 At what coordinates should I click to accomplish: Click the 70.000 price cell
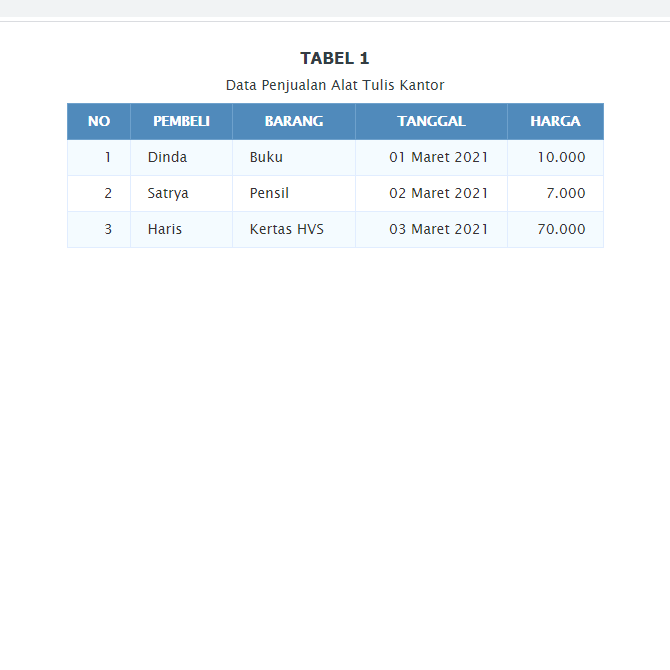(x=555, y=229)
